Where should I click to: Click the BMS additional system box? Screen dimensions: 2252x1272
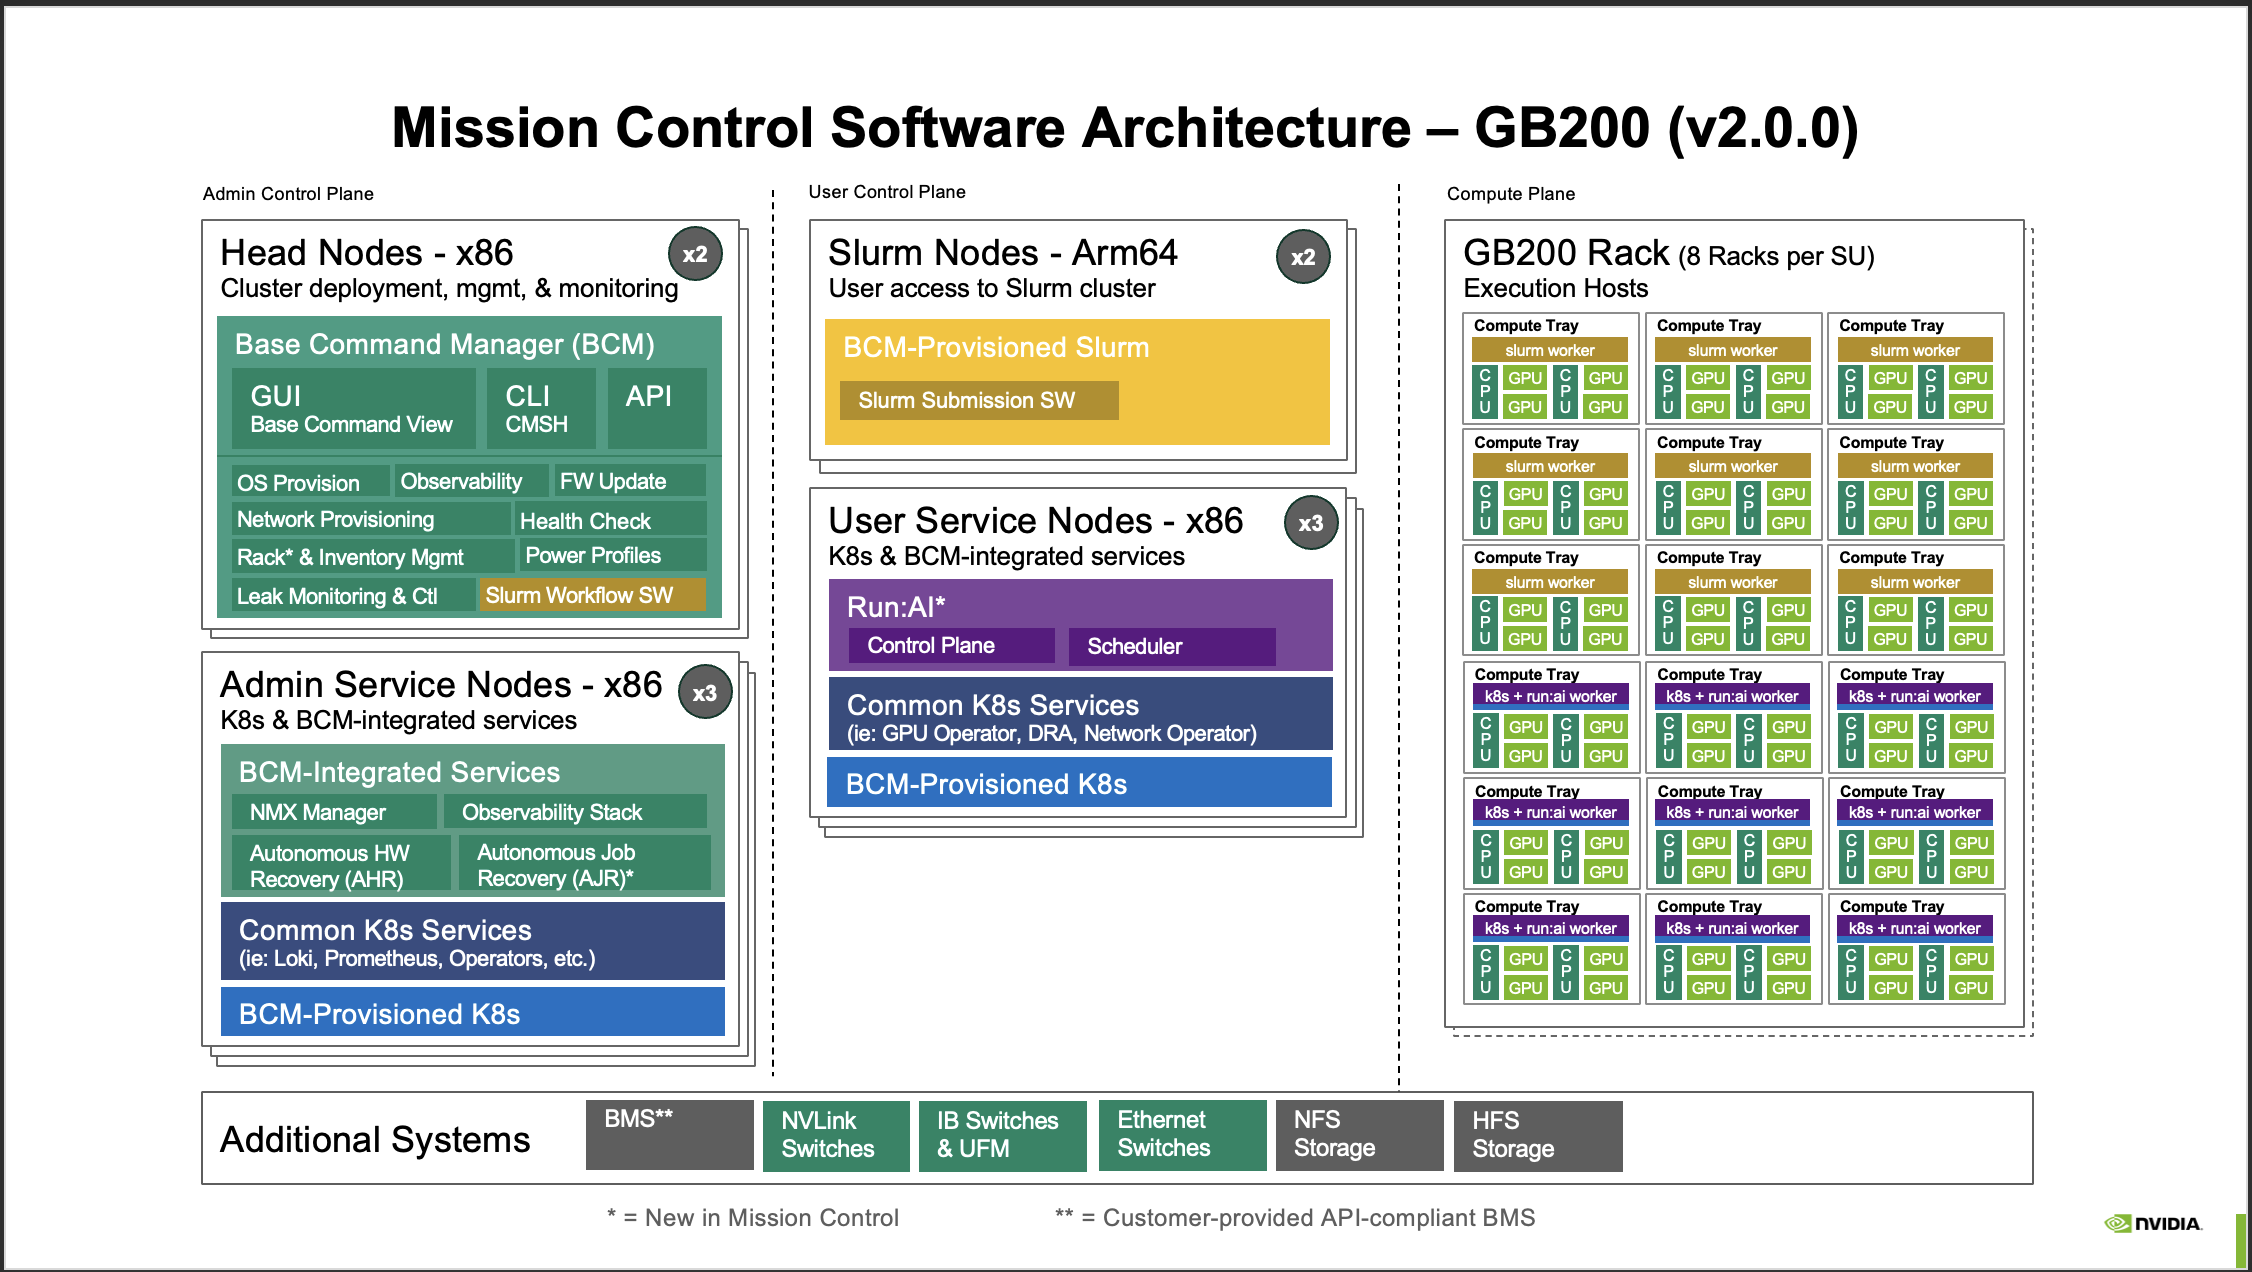click(x=669, y=1135)
